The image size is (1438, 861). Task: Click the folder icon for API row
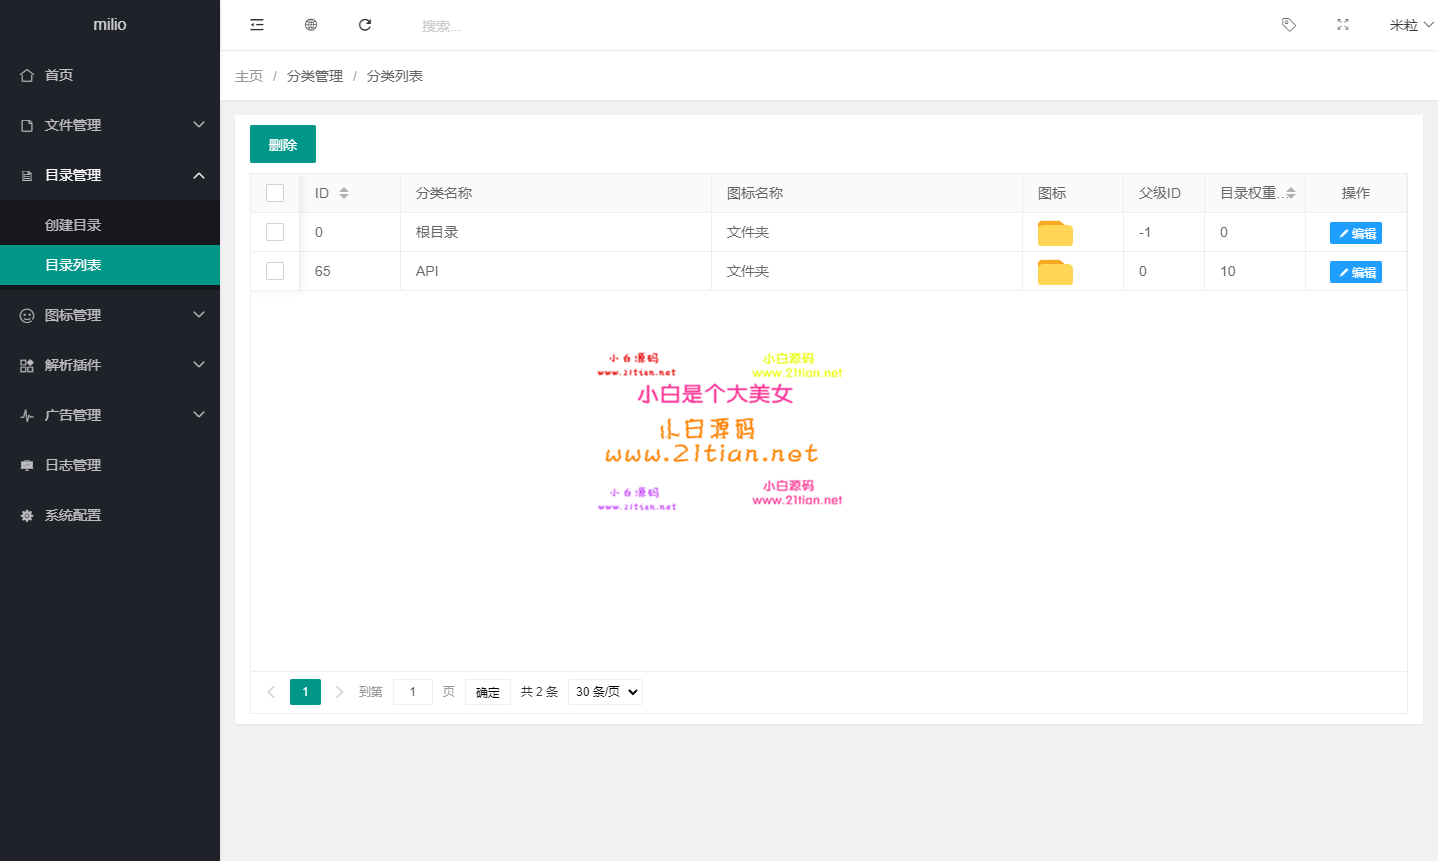click(x=1055, y=272)
